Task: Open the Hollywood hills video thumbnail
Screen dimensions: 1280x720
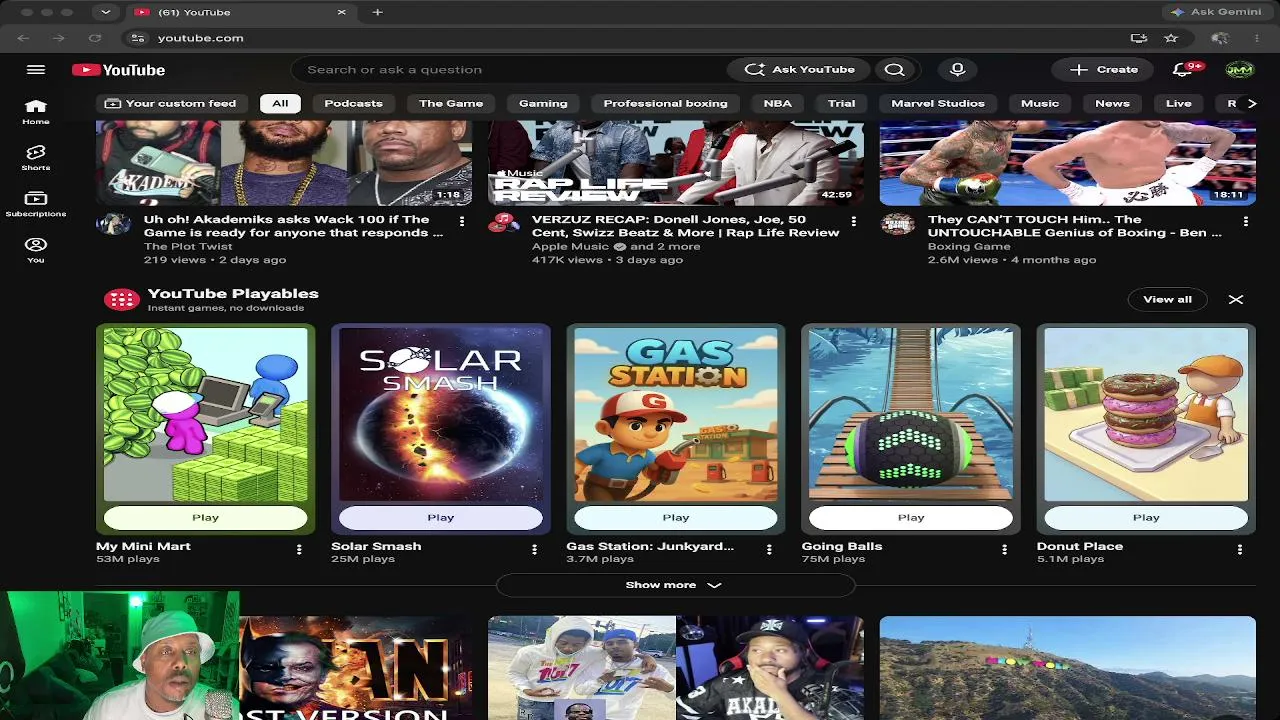Action: point(1067,667)
